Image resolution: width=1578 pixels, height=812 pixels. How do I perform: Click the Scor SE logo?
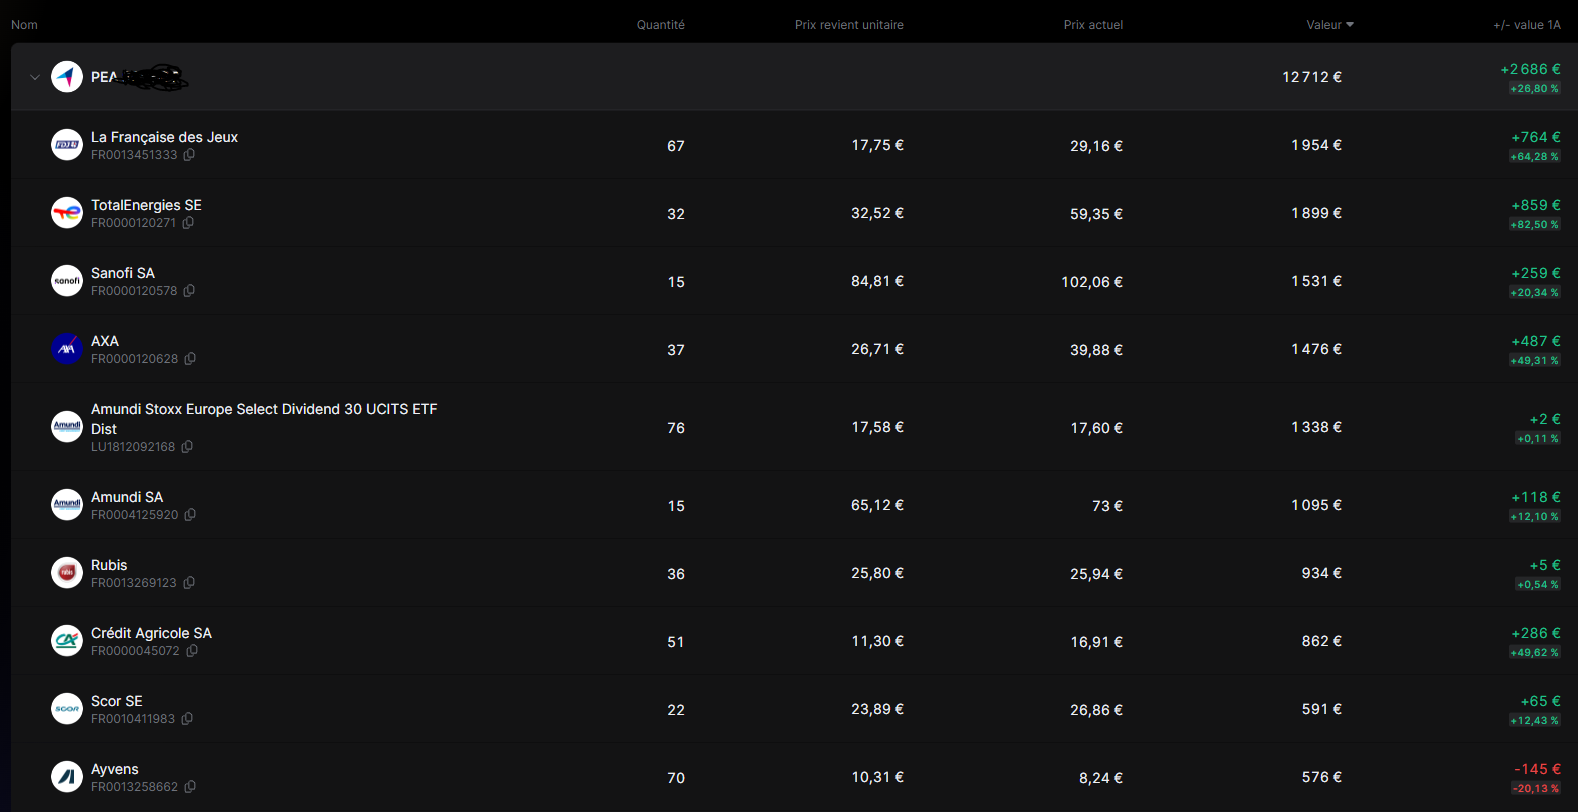tap(67, 709)
